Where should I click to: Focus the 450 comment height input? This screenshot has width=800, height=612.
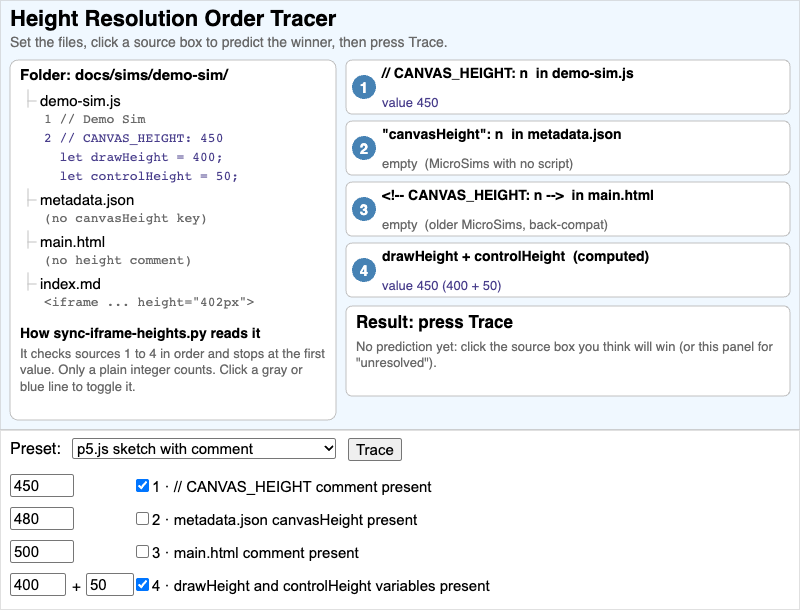pos(42,486)
